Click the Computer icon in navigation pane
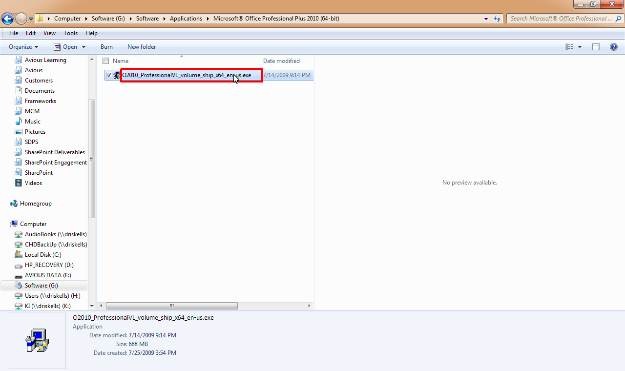 14,224
